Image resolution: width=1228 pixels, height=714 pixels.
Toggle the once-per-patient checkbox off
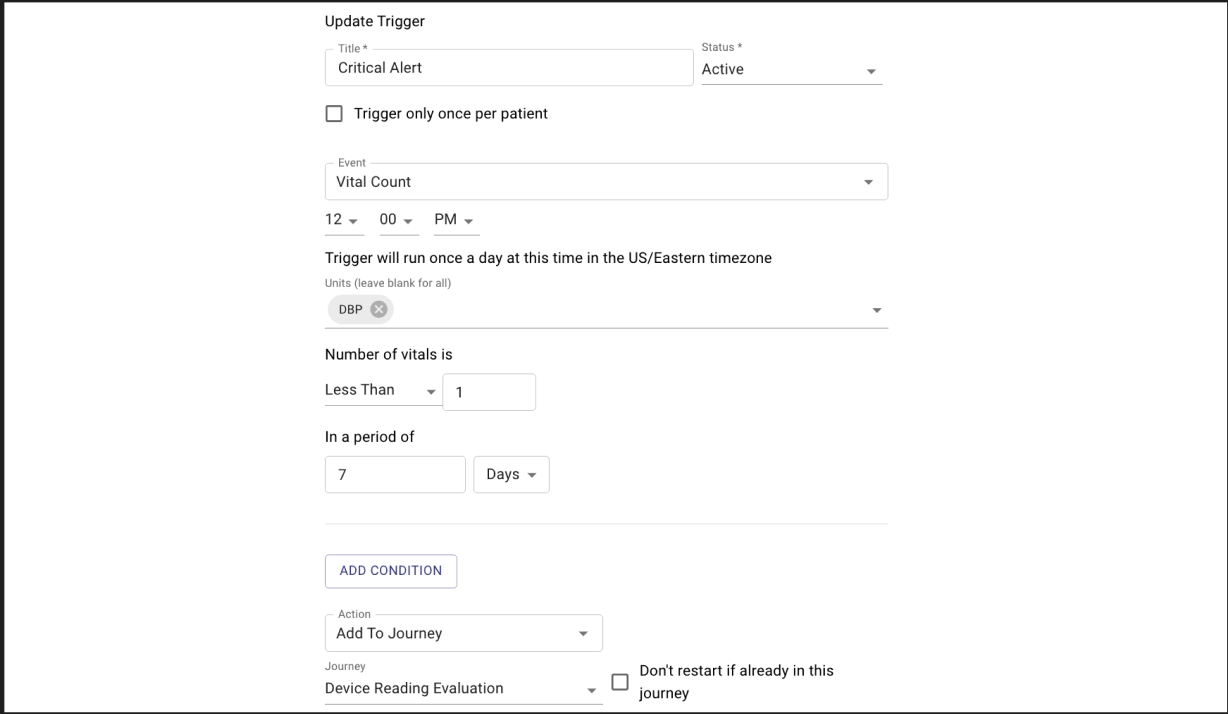(334, 113)
